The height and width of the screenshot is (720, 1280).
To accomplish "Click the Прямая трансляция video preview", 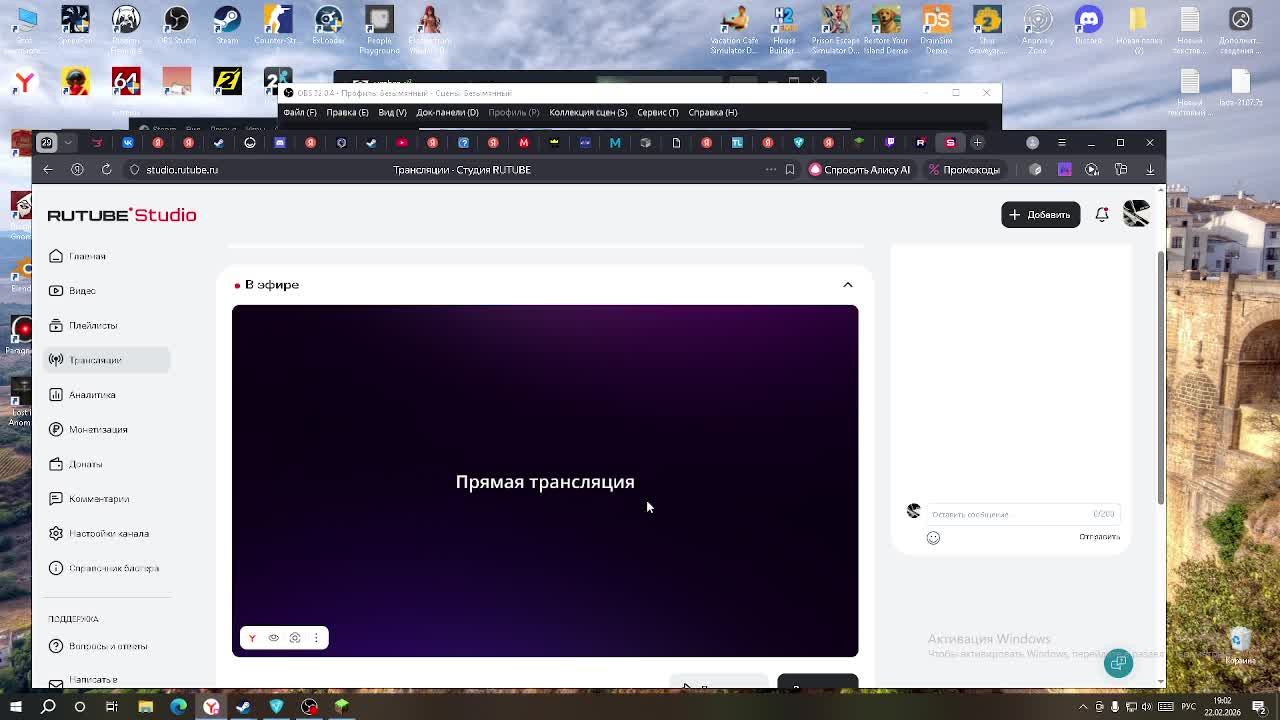I will (x=545, y=481).
